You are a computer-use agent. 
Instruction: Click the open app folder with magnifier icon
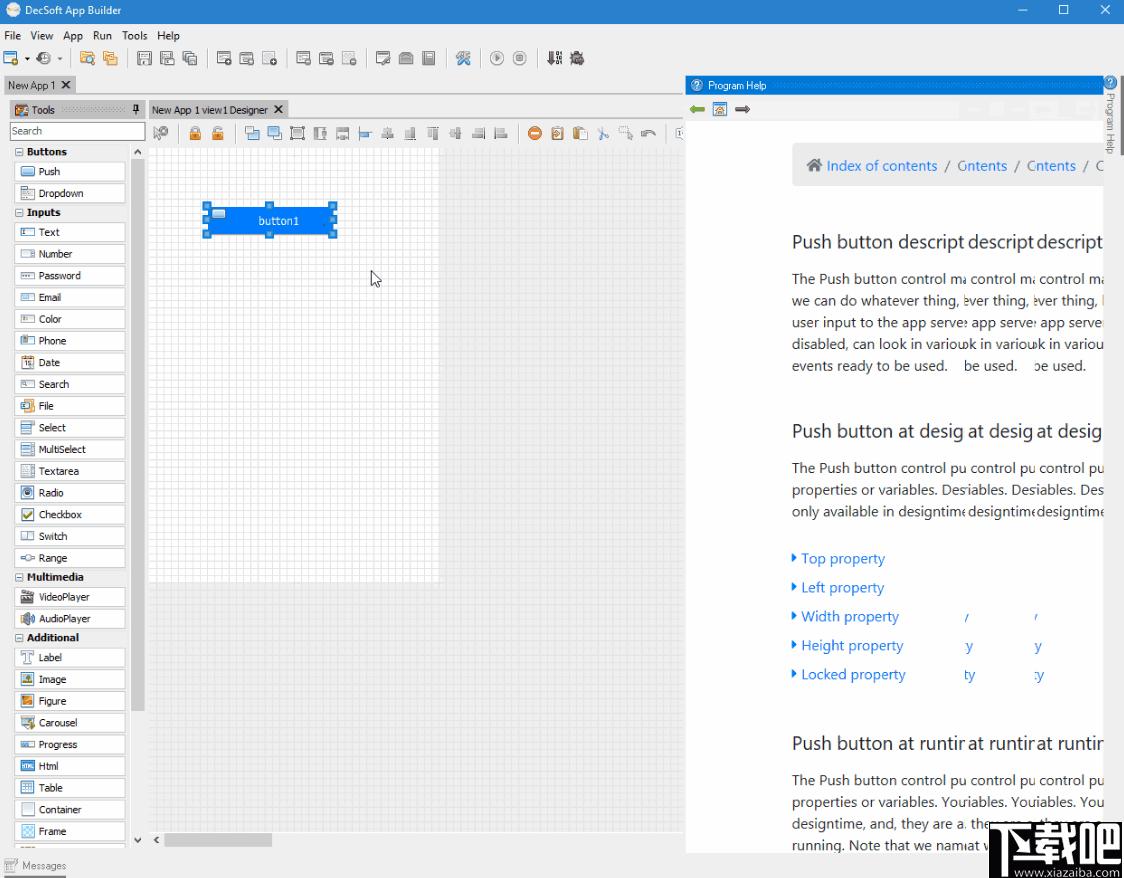click(87, 58)
